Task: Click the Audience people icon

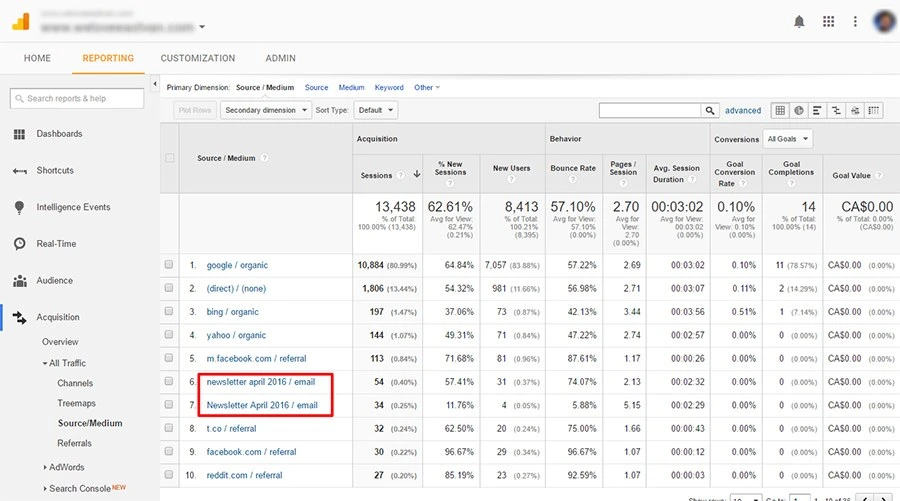Action: coord(20,281)
